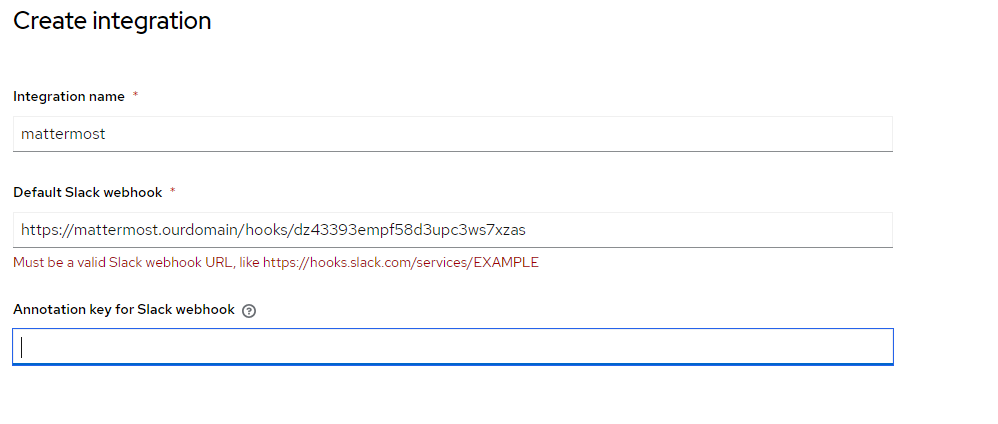
Task: Click the example hooks.slack.com URL in error text
Action: click(x=400, y=263)
